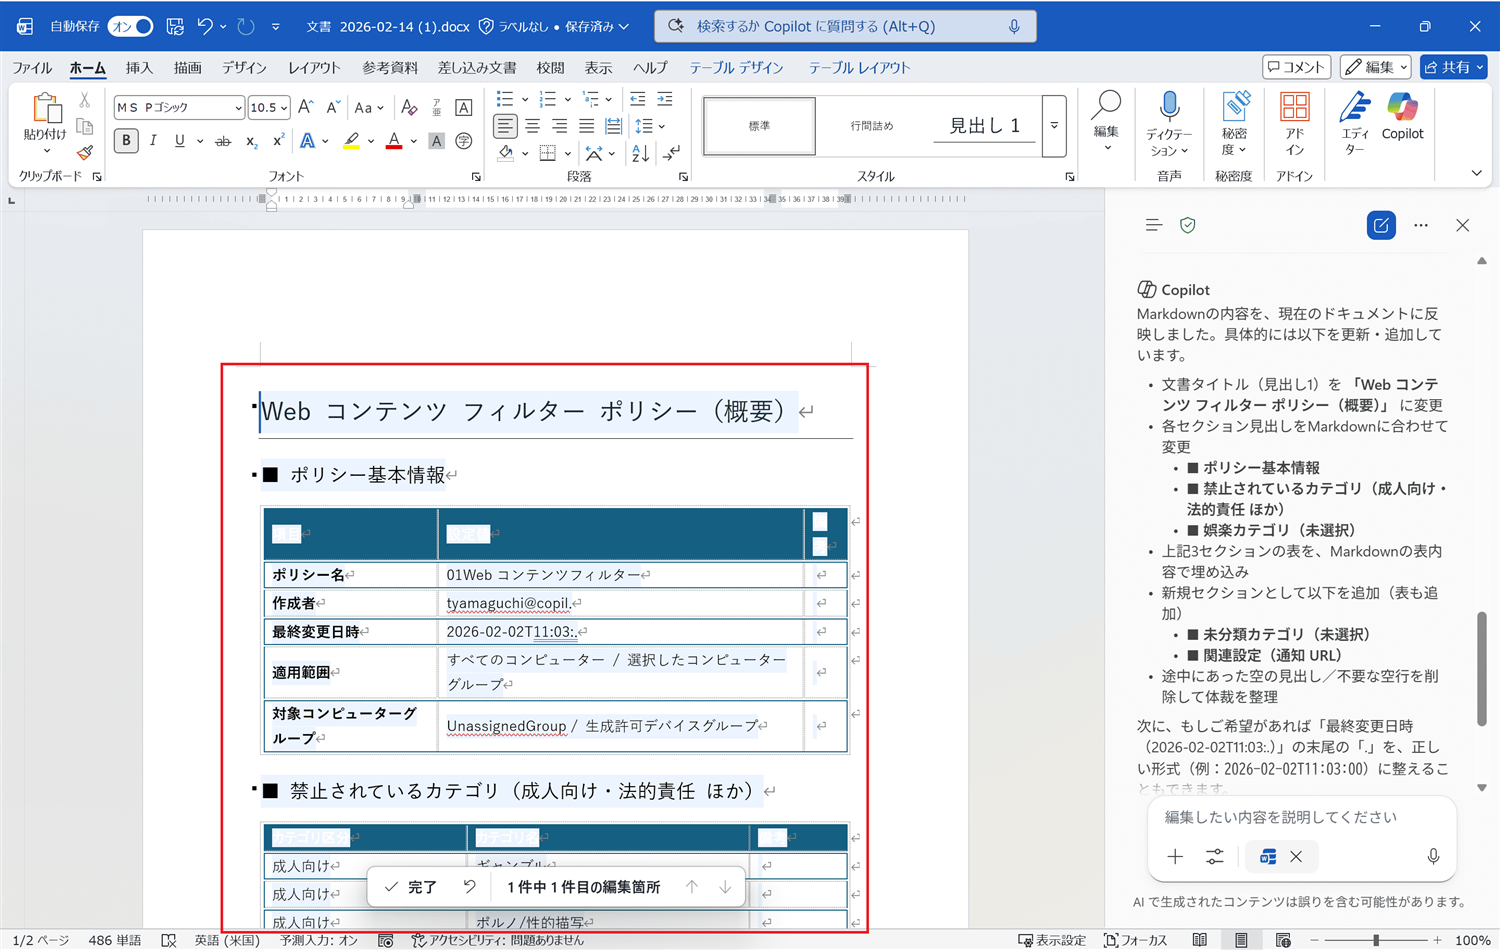1500x950 pixels.
Task: Click the plus icon in Copilot prompt box
Action: [1175, 857]
